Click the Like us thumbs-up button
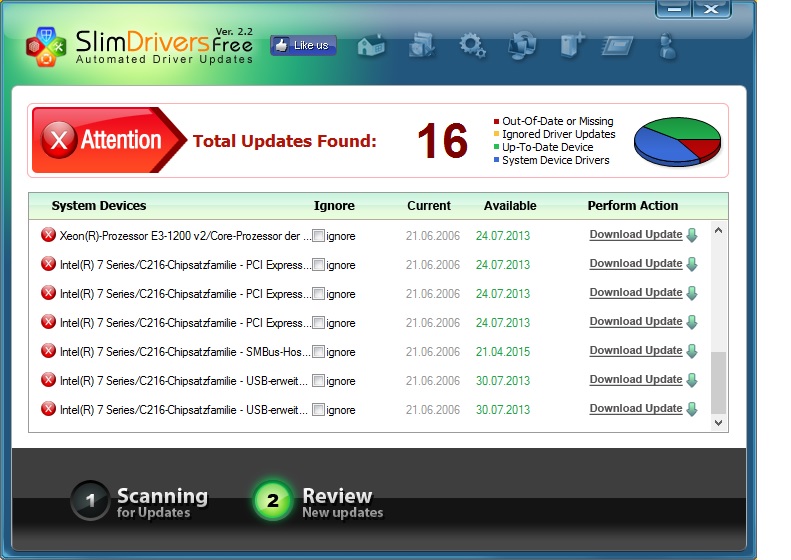 [x=303, y=45]
